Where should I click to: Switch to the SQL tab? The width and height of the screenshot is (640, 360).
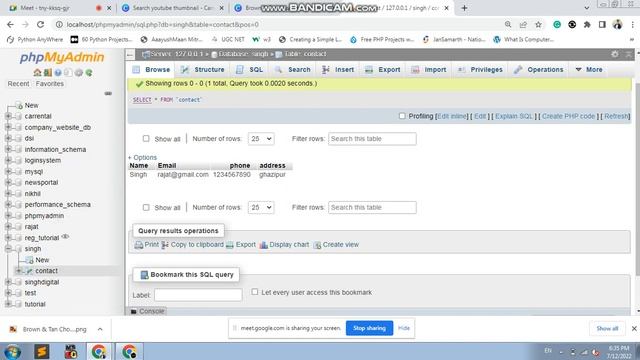coord(250,69)
